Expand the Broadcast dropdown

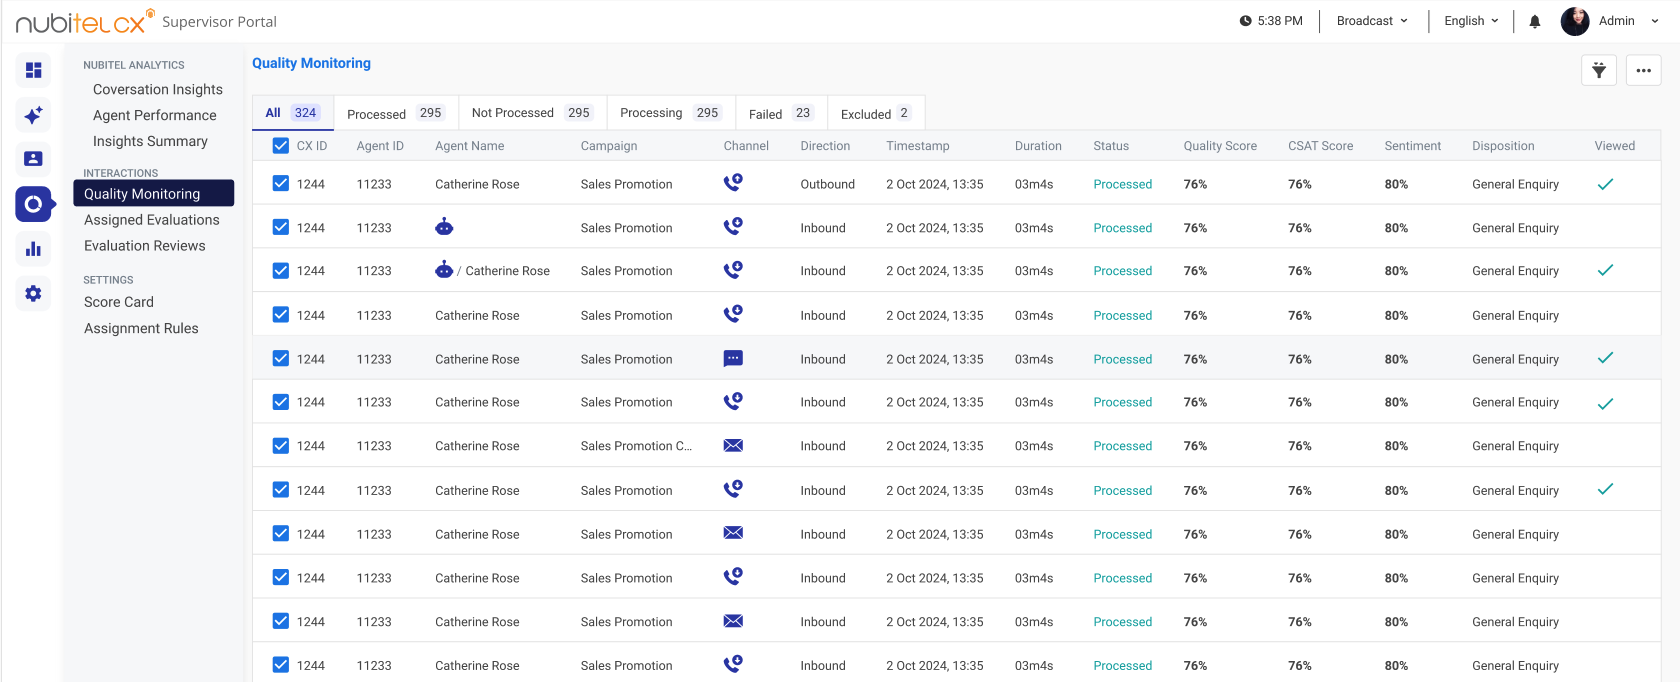(1372, 21)
